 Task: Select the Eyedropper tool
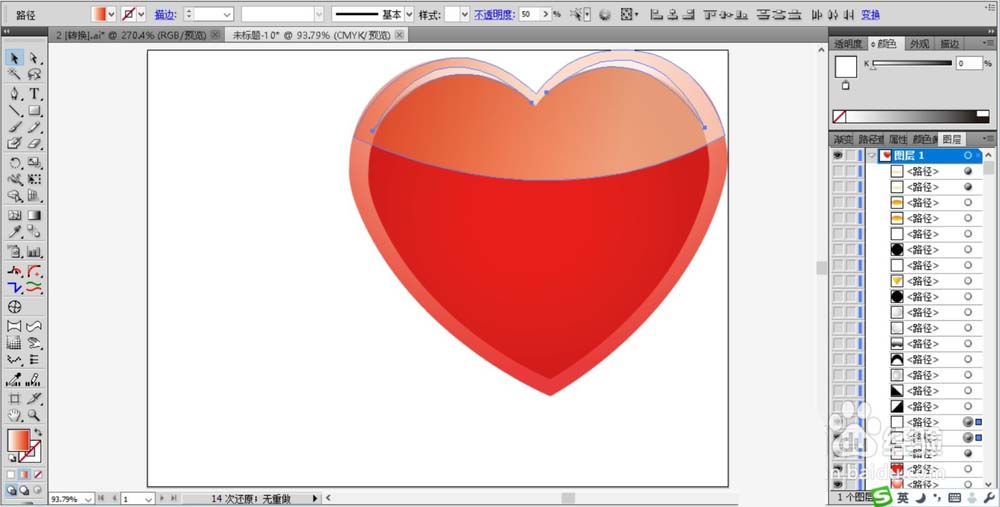point(14,232)
